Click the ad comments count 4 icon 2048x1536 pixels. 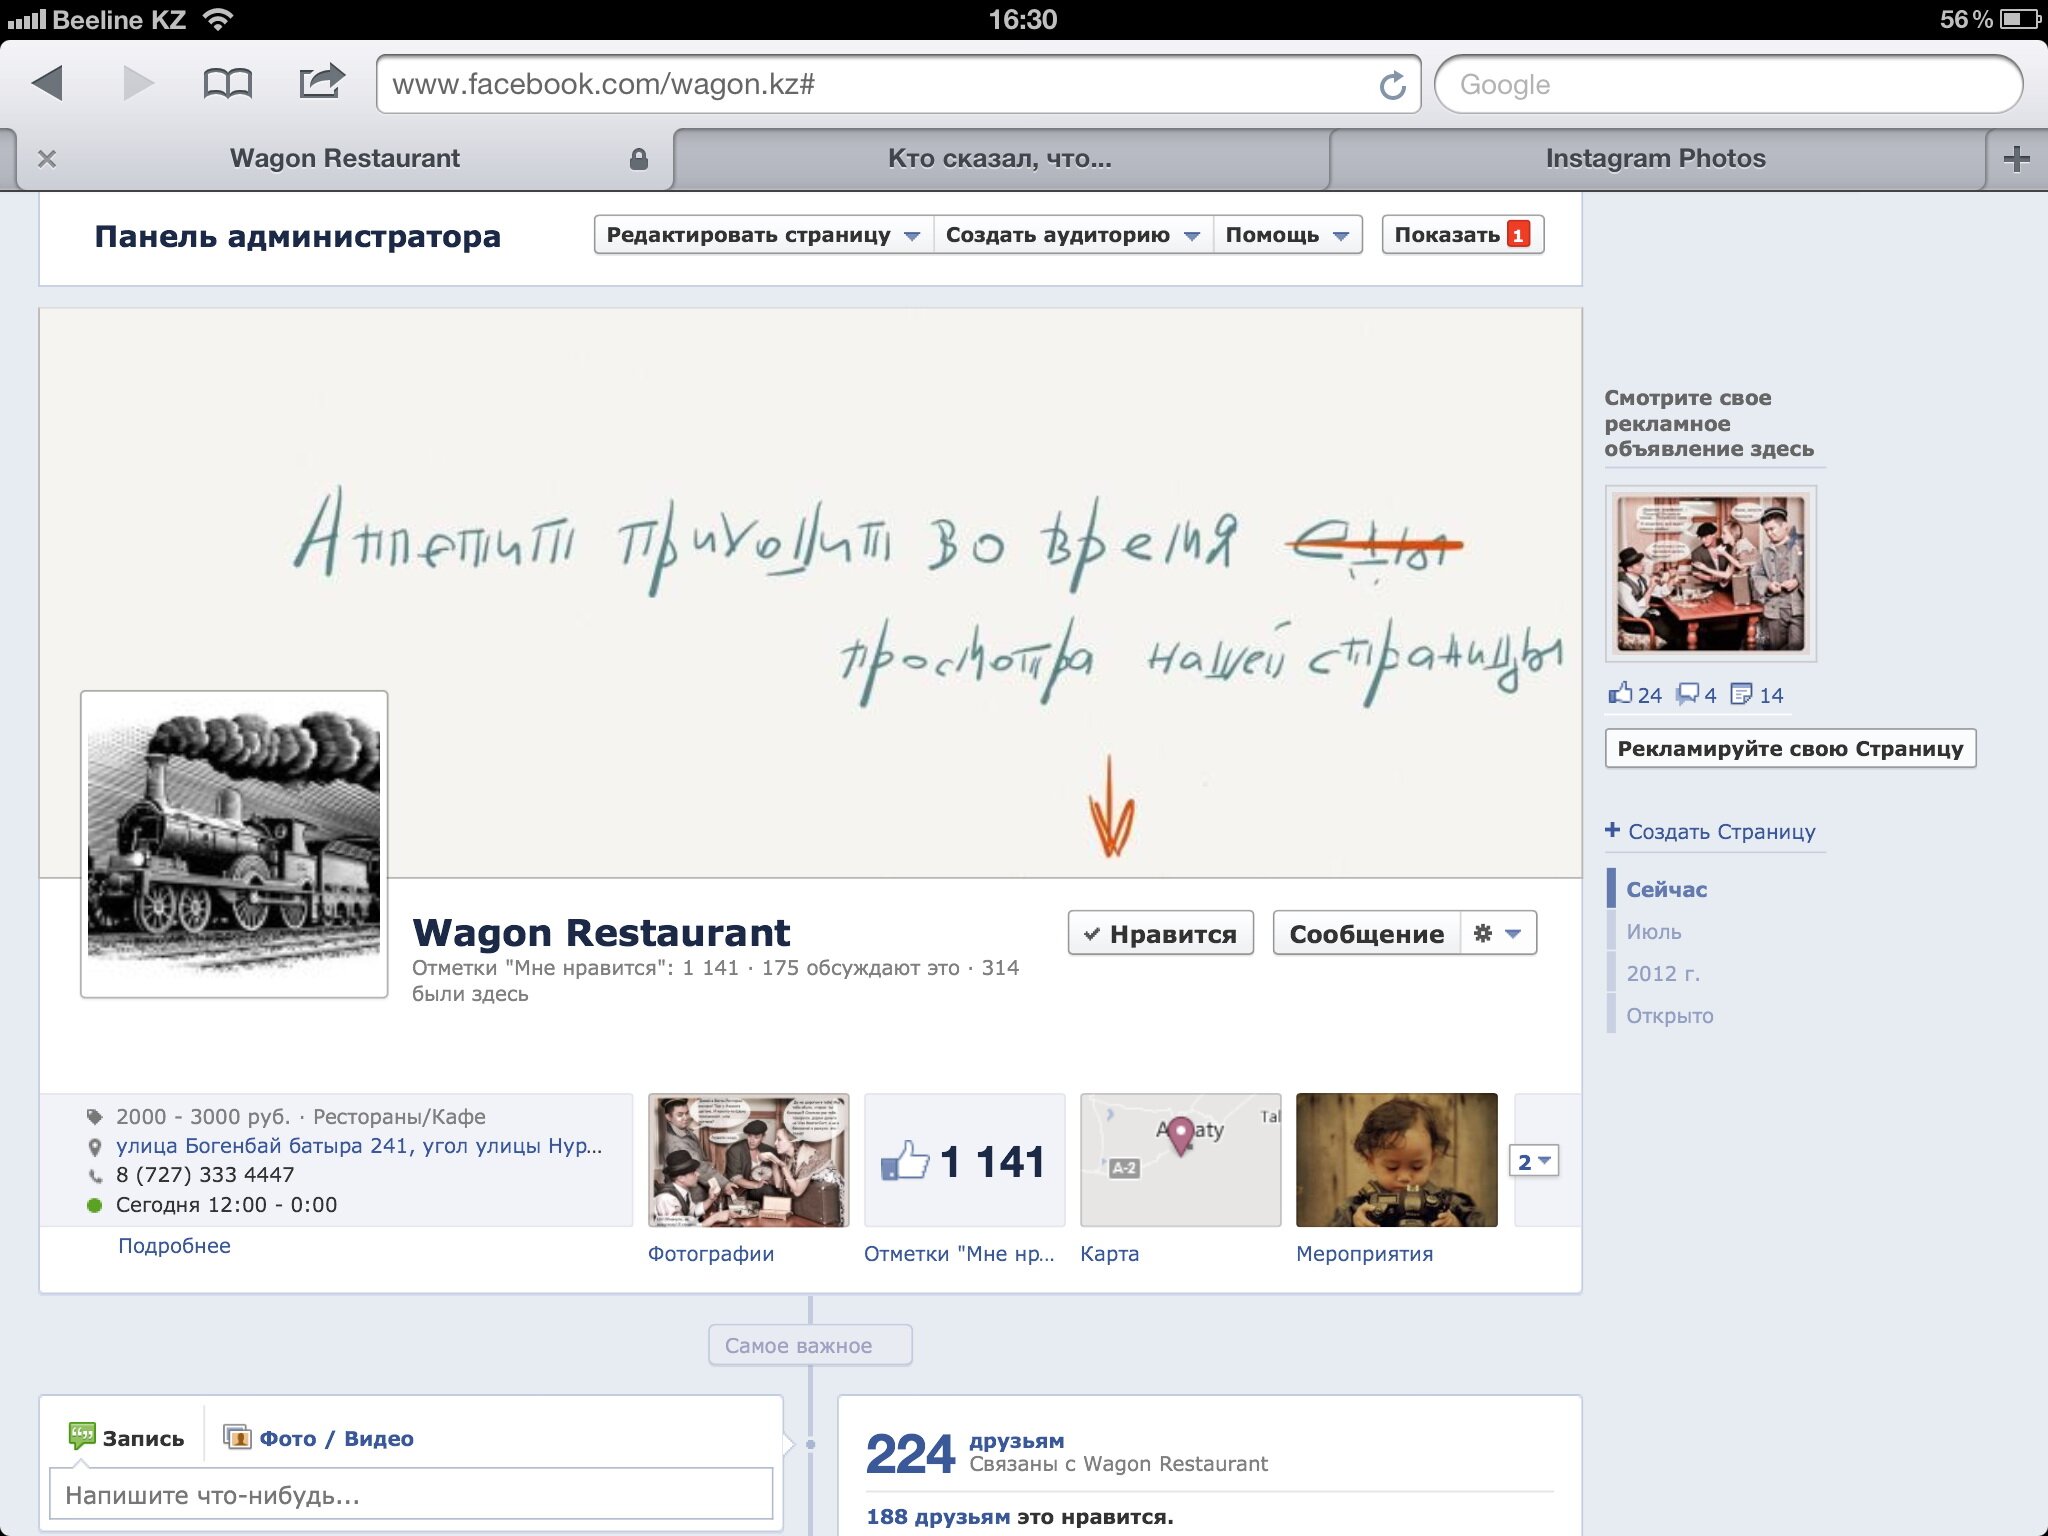pyautogui.click(x=1696, y=694)
